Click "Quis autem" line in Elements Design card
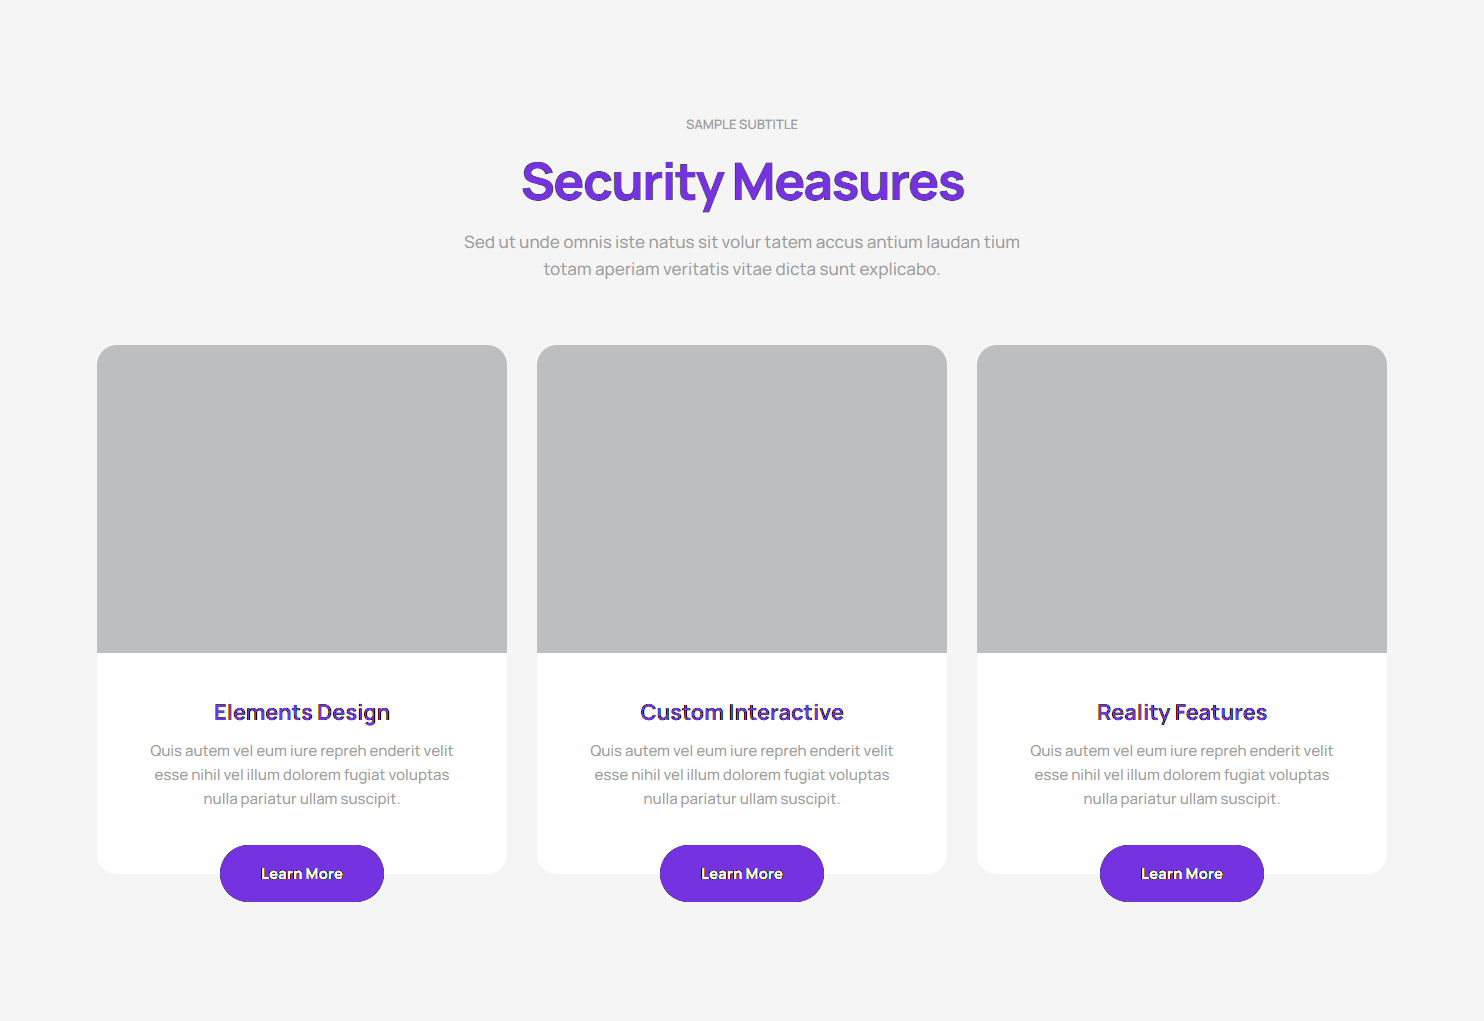This screenshot has width=1484, height=1021. coord(302,751)
